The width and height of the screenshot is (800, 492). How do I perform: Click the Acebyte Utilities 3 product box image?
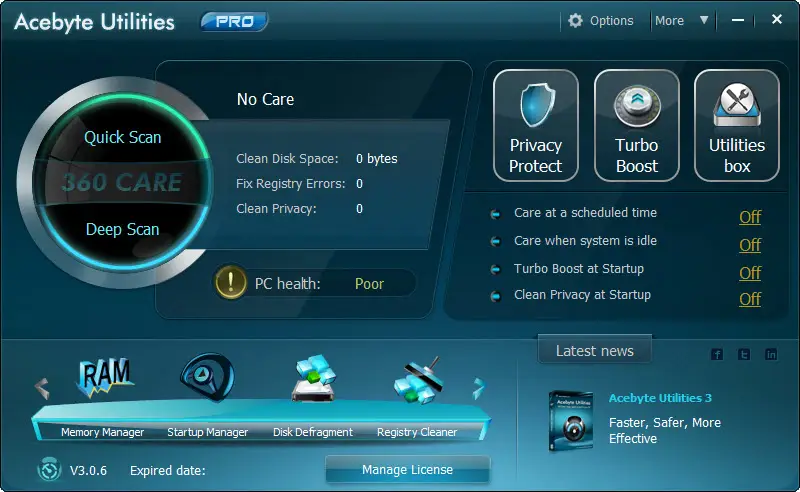pyautogui.click(x=571, y=421)
